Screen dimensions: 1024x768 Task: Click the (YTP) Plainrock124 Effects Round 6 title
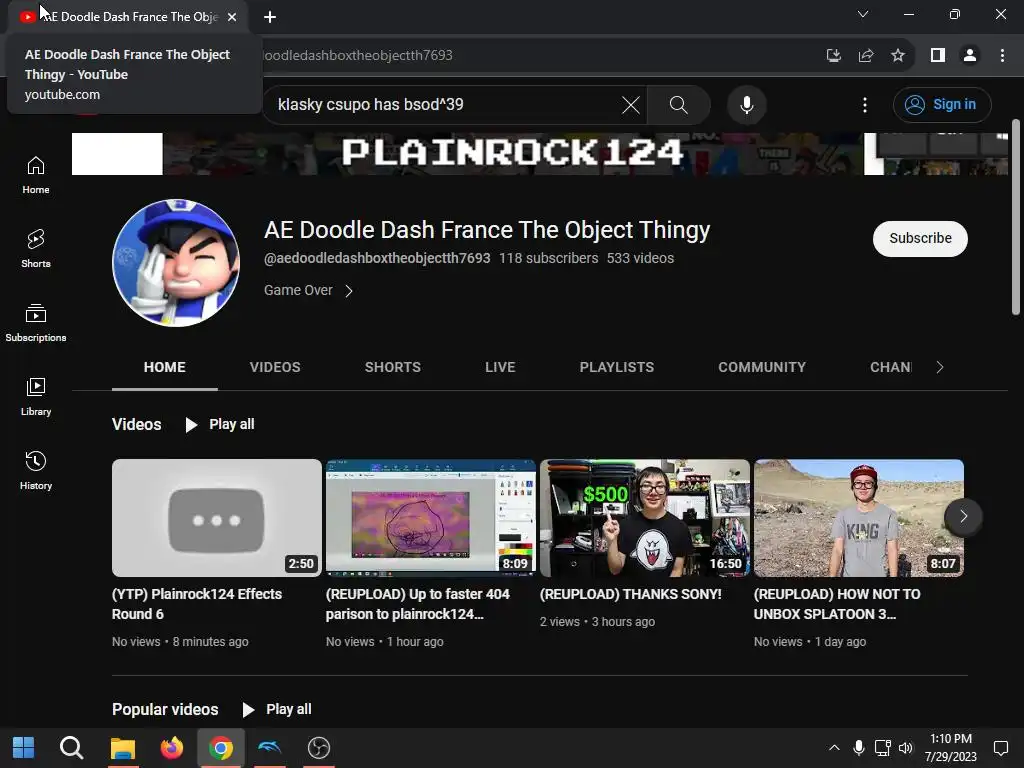coord(197,604)
